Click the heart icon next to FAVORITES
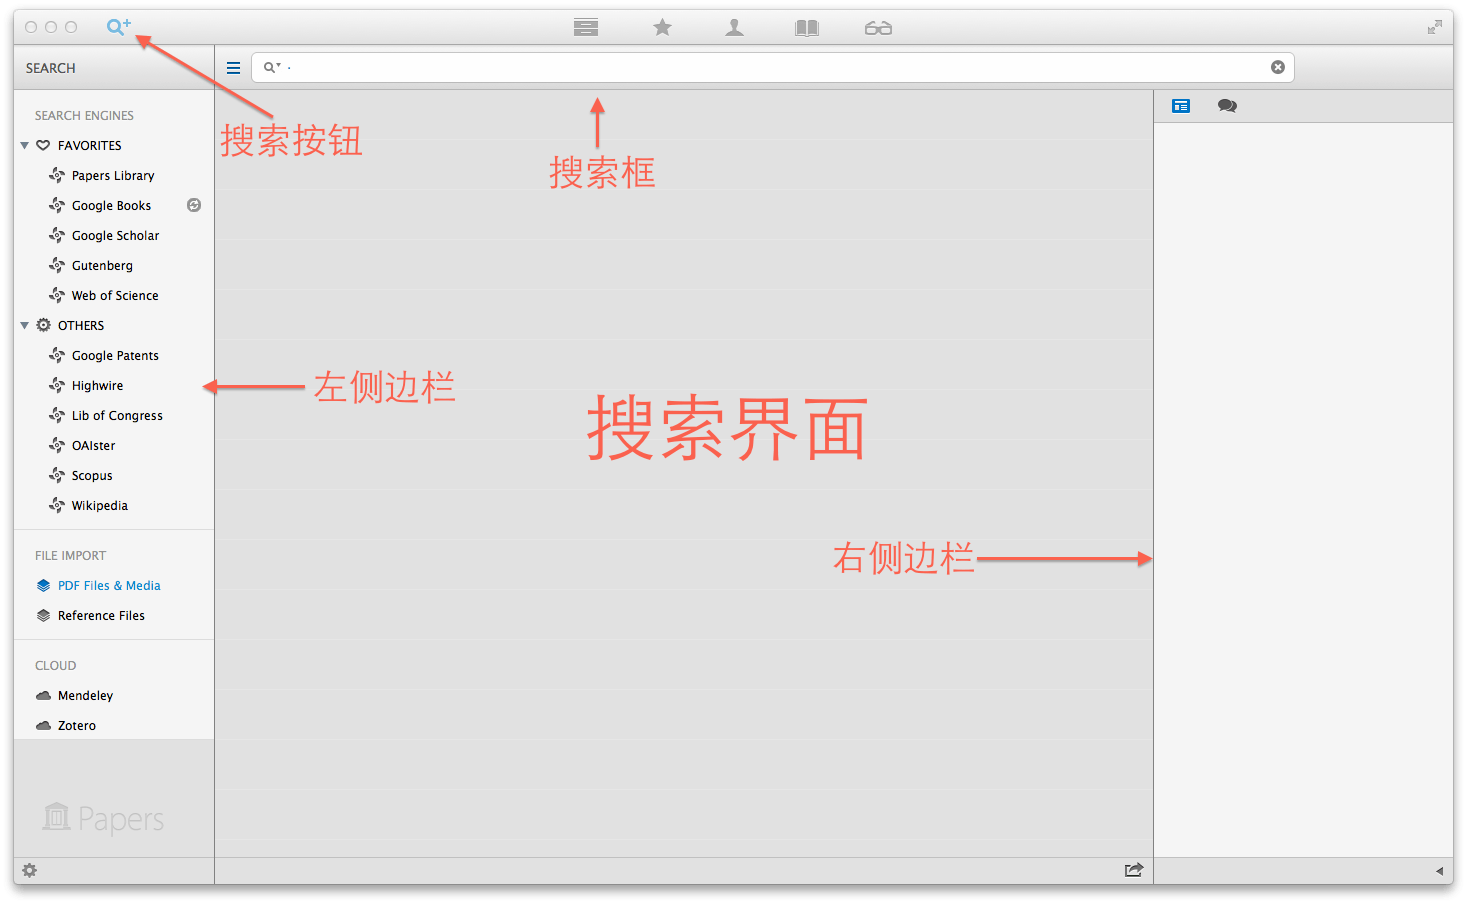Viewport: 1467px width, 904px height. tap(43, 146)
